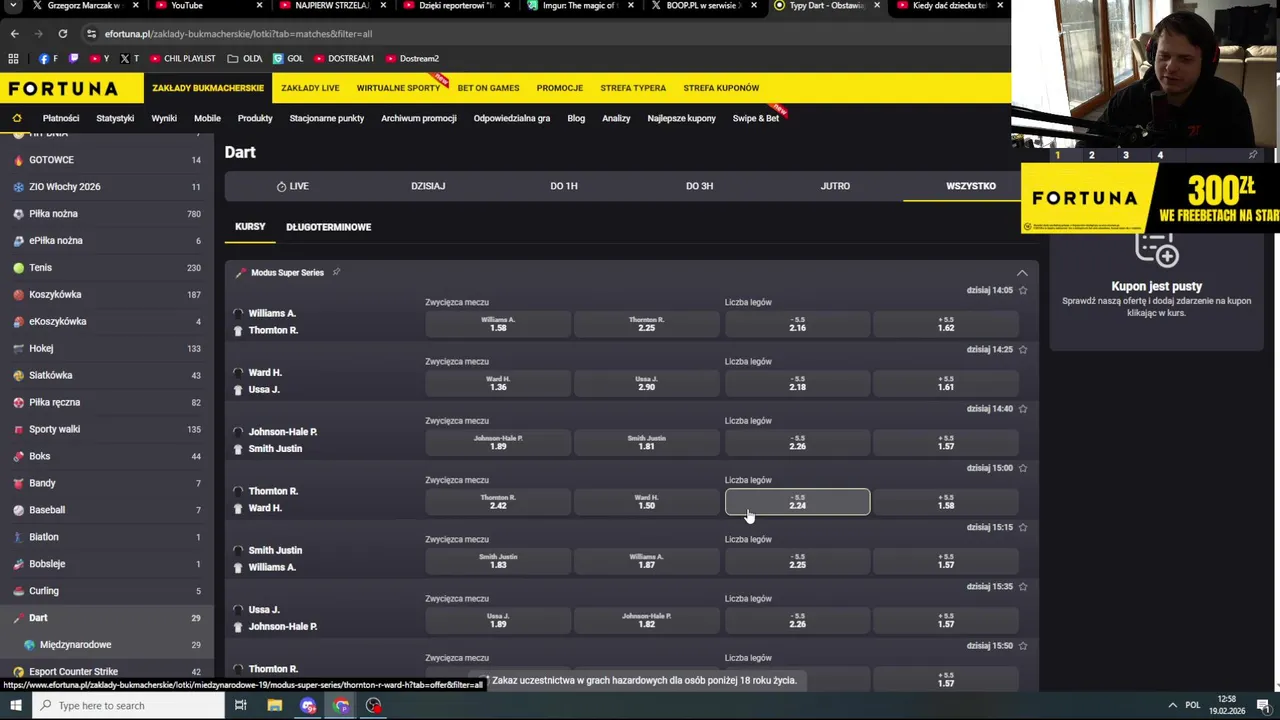Open GOTOWCE category in sidebar

tap(106, 160)
